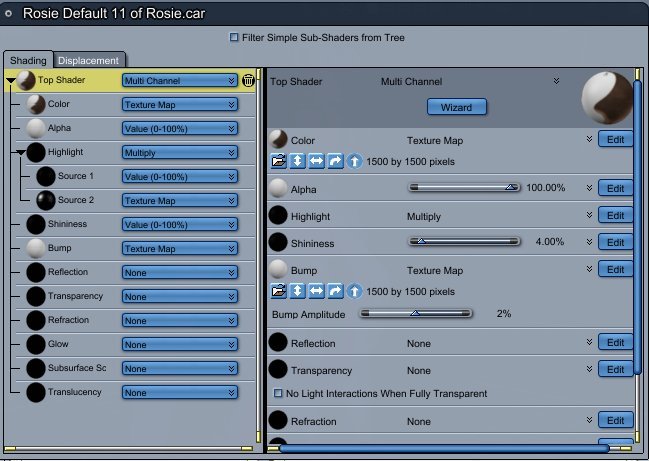Click the detail panel horizontal scrollbar
Viewport: 649px width, 461px height.
(444, 448)
